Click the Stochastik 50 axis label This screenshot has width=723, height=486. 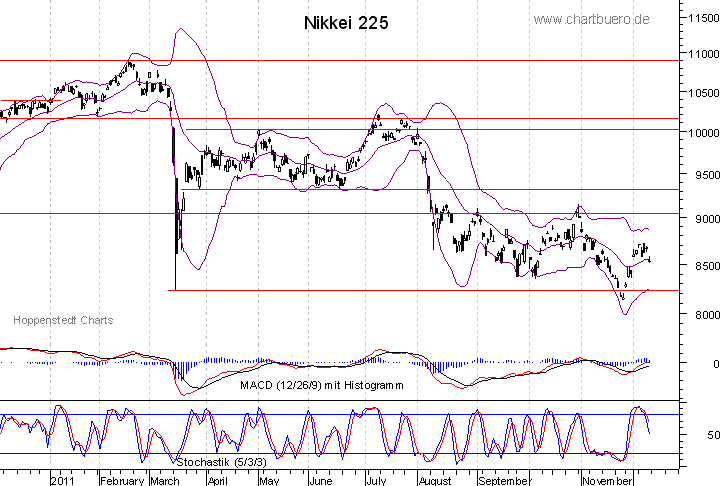click(714, 435)
